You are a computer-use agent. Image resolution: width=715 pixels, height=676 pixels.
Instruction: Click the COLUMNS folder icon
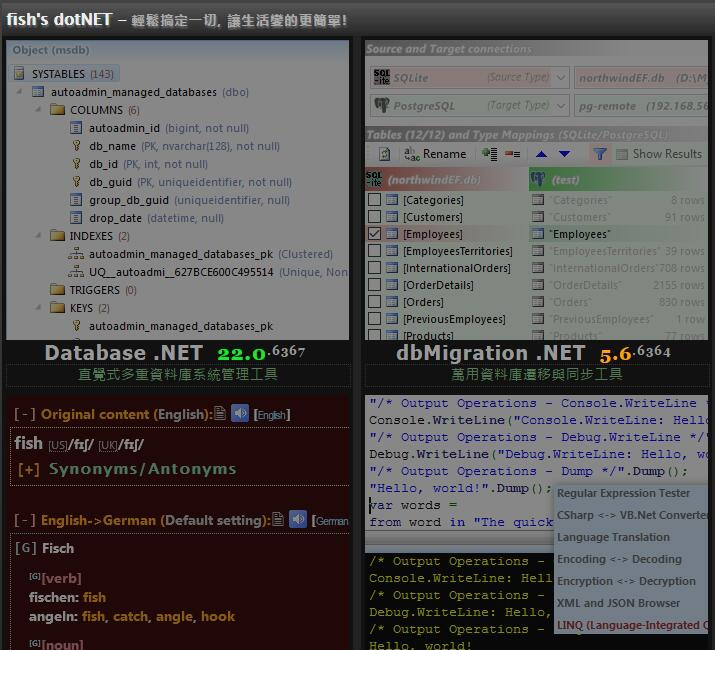(x=57, y=110)
